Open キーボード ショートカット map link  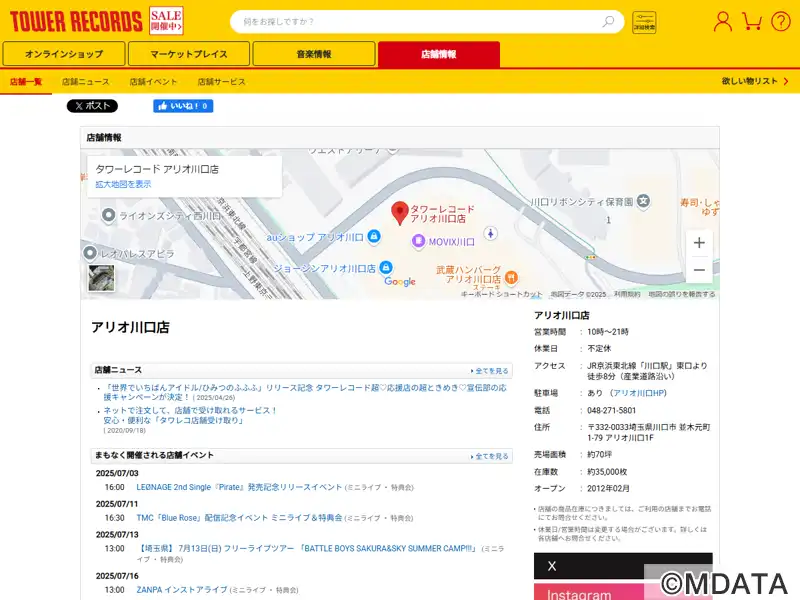click(x=501, y=294)
